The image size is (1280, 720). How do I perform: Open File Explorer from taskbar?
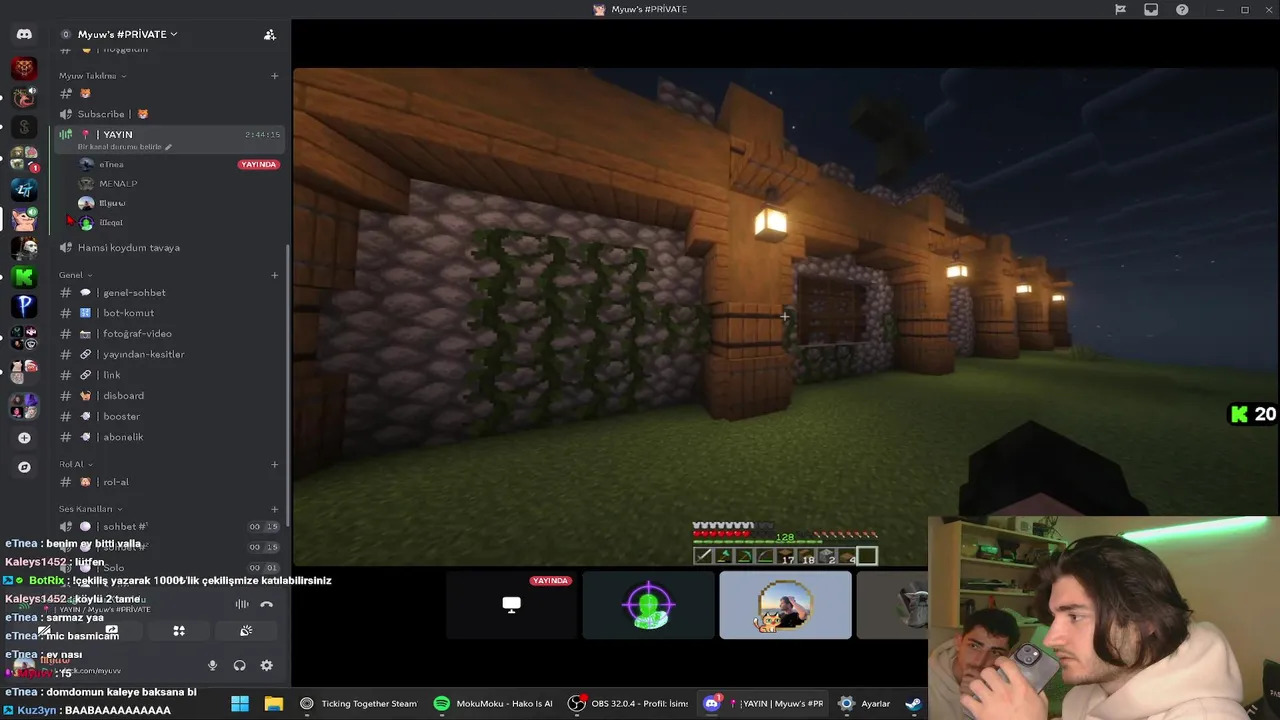pos(273,703)
